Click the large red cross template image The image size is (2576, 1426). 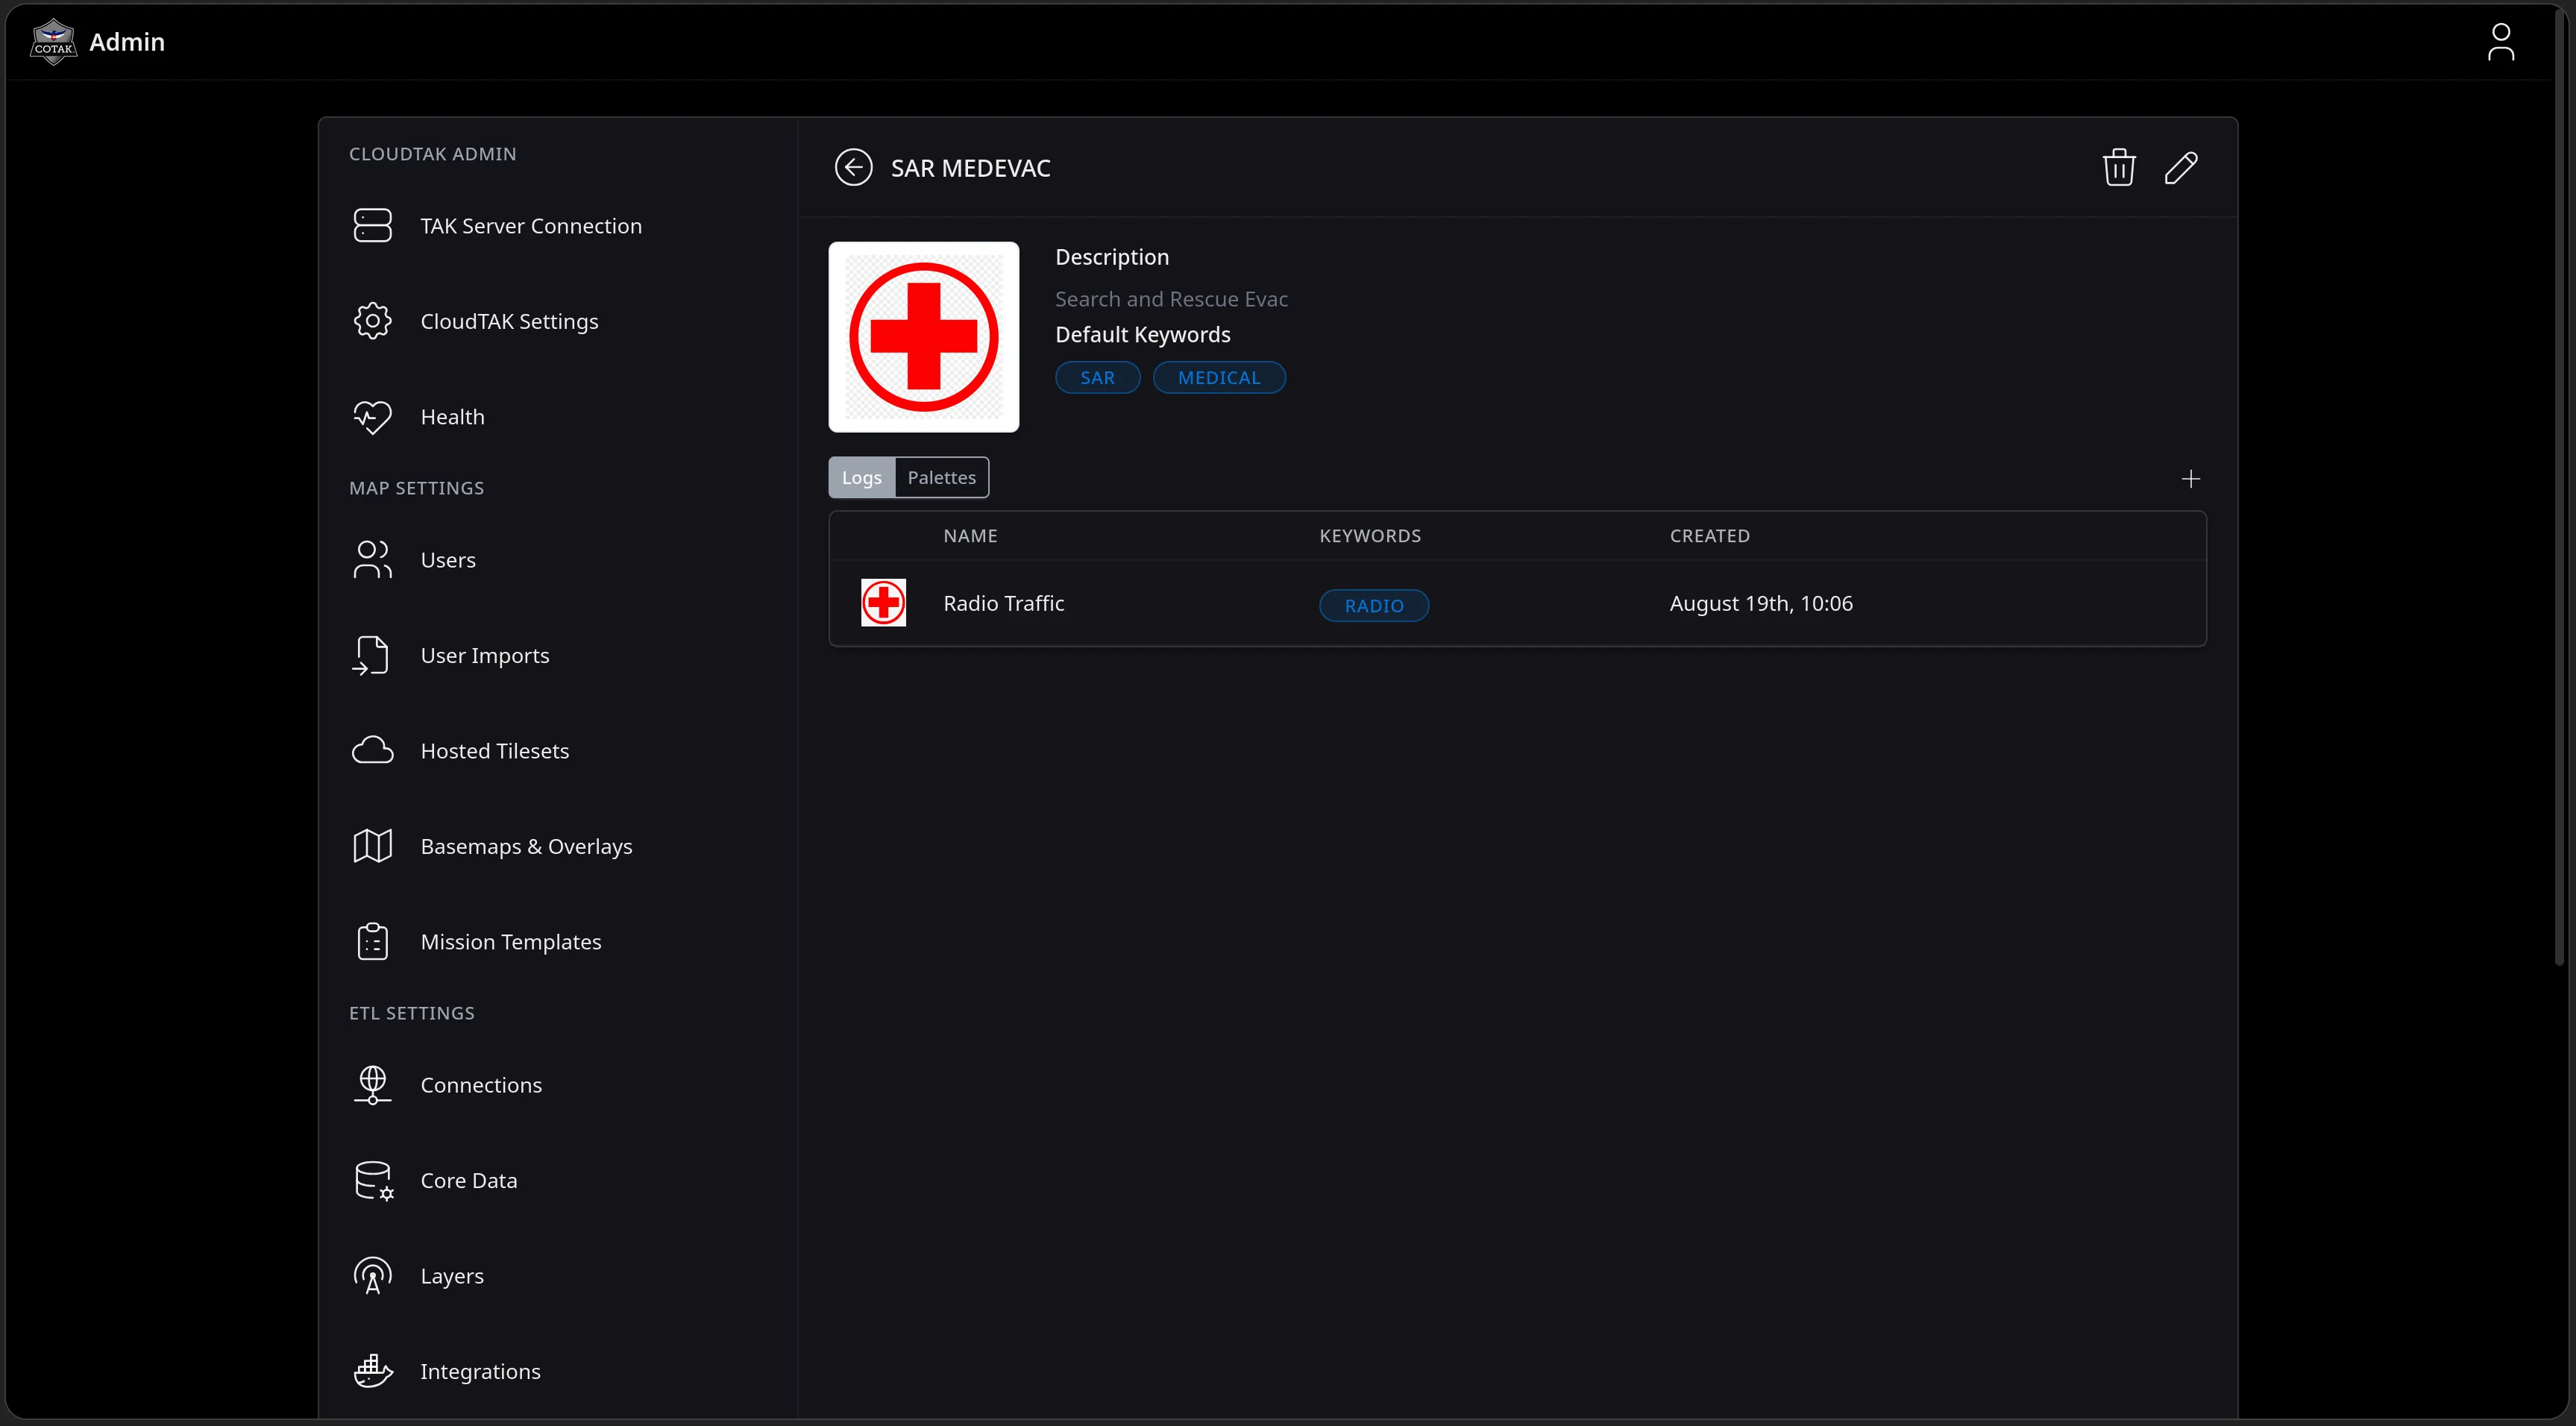click(x=923, y=337)
